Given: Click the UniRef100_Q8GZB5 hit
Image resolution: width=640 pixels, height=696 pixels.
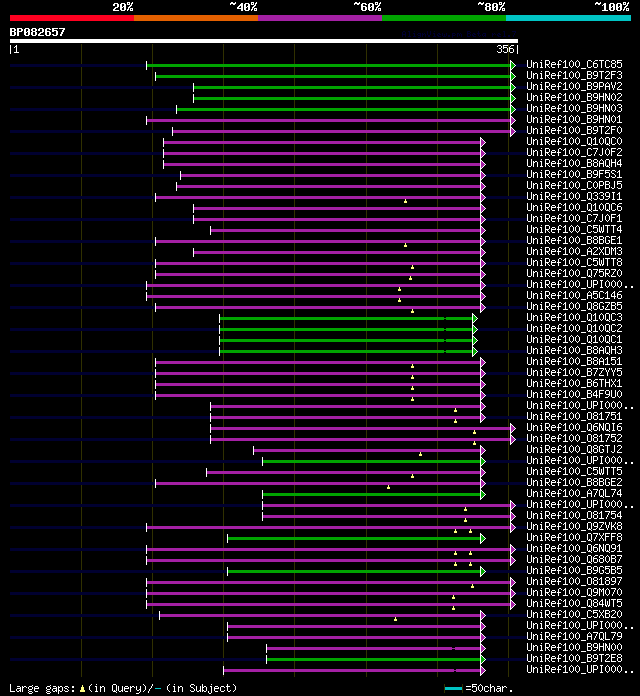Looking at the screenshot, I should (574, 306).
